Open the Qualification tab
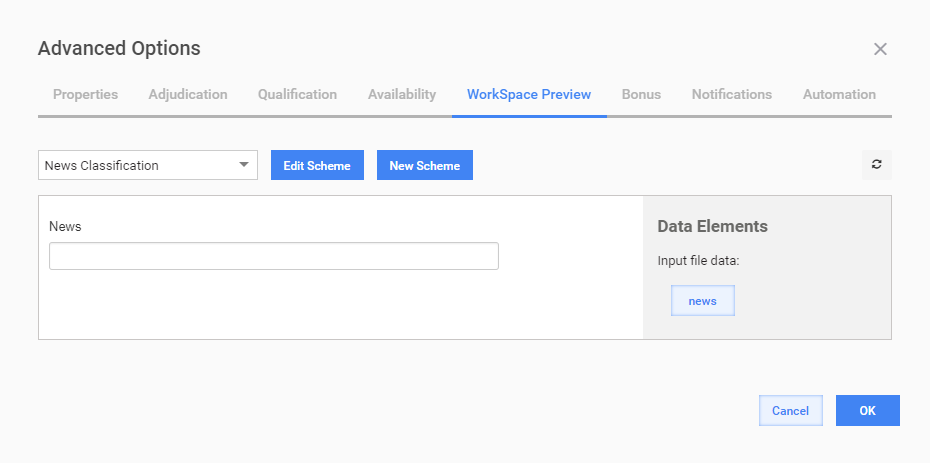930x463 pixels. [x=297, y=94]
